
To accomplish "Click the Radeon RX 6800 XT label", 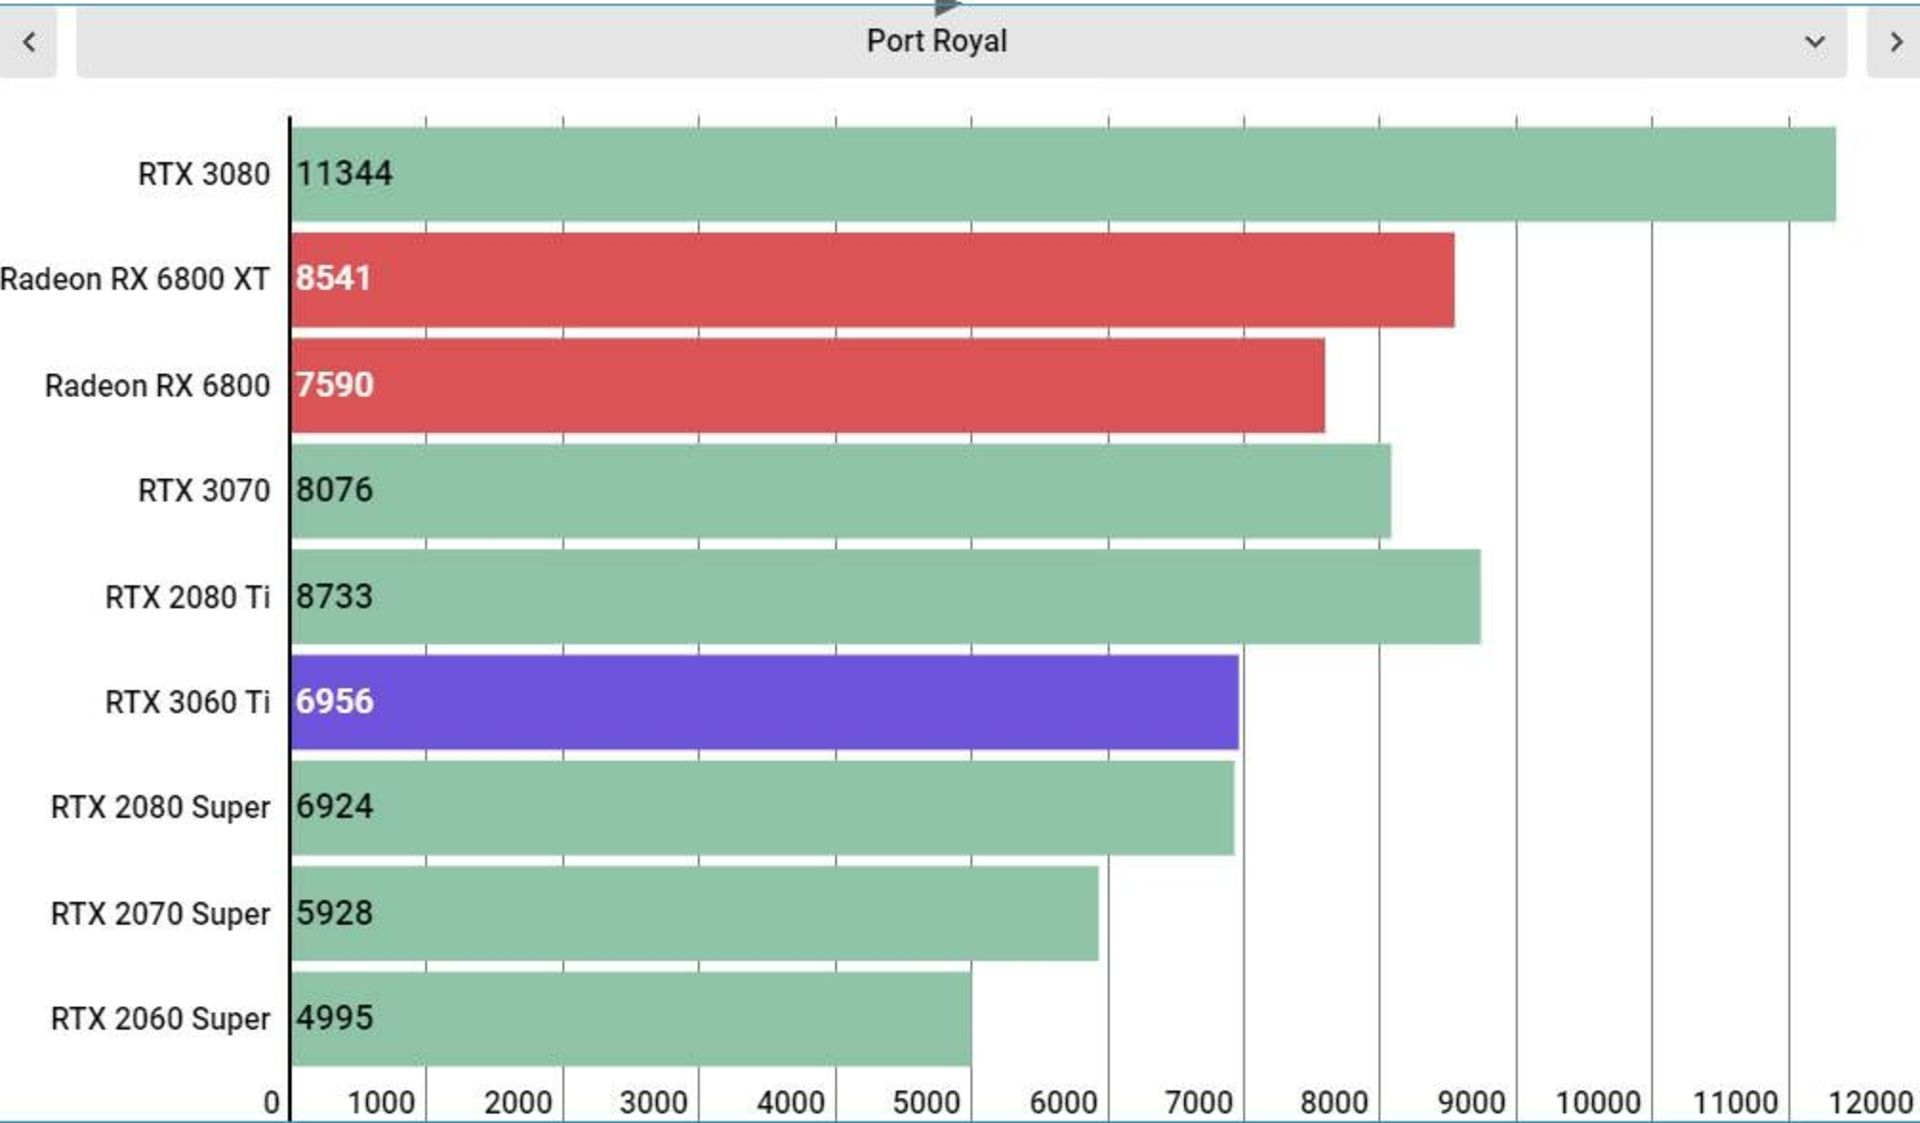I will coord(135,279).
